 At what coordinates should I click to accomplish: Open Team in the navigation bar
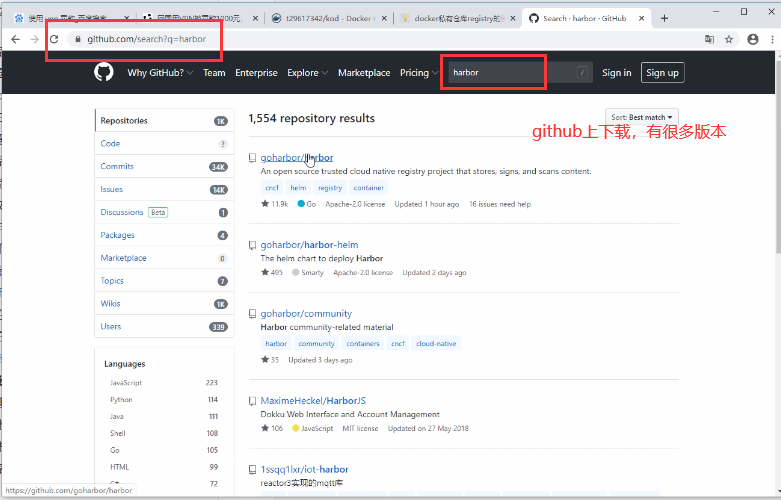214,73
